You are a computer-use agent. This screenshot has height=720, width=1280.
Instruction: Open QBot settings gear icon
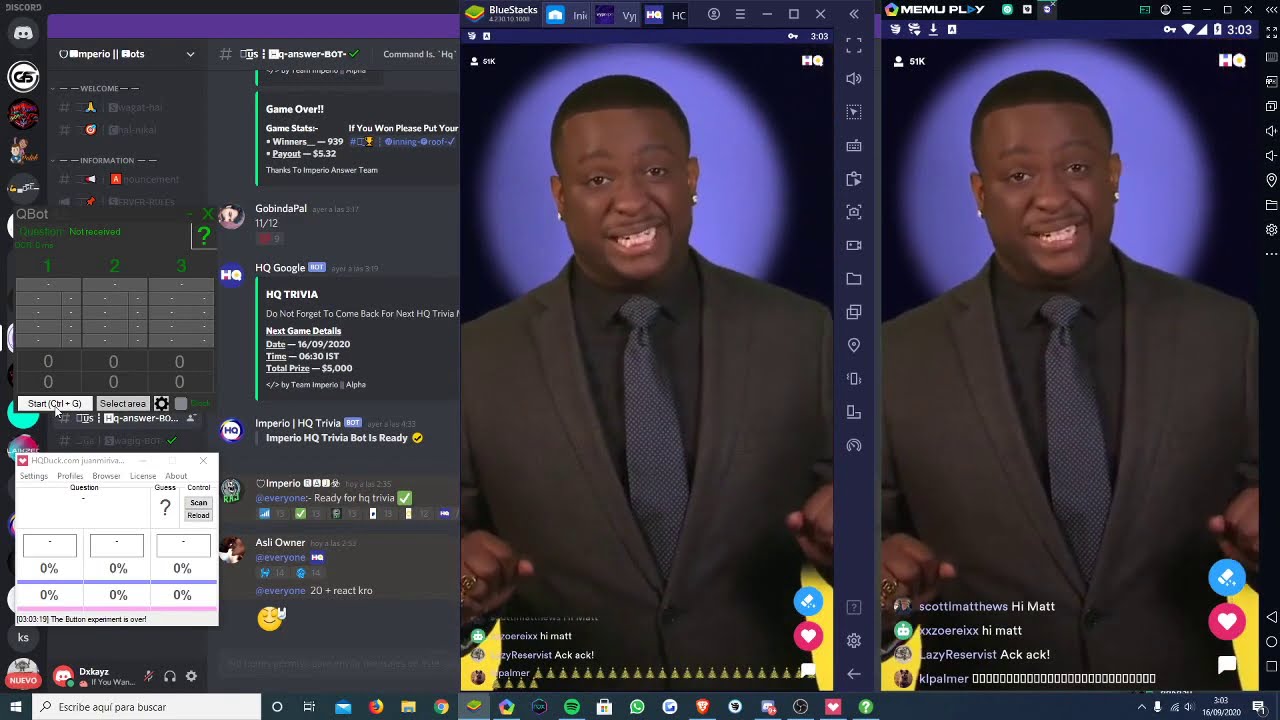161,404
